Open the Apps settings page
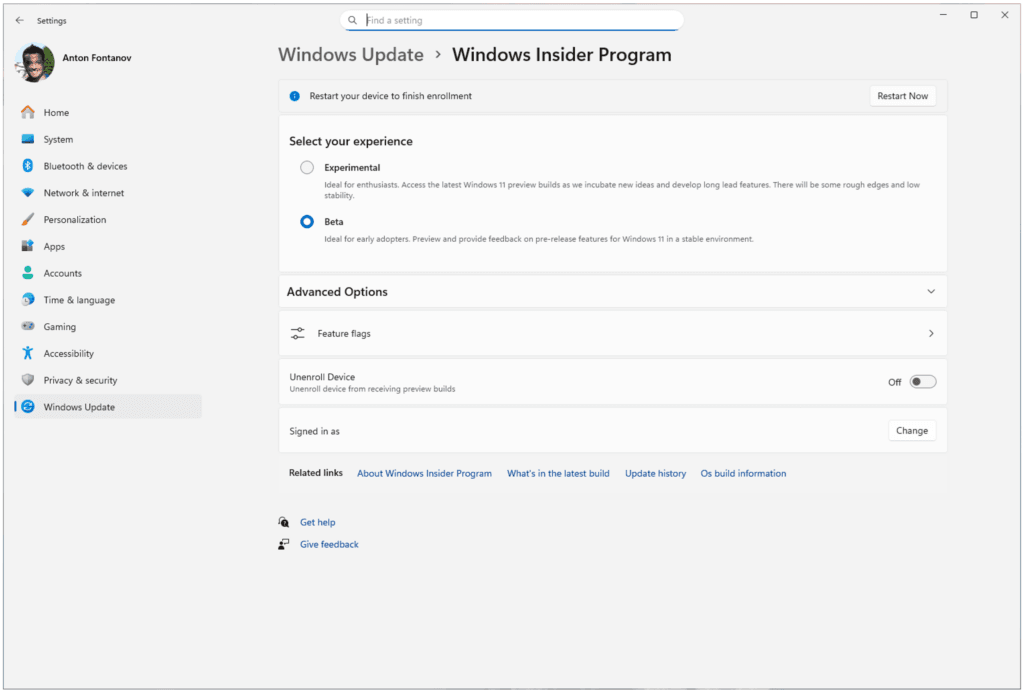This screenshot has height=692, width=1024. (54, 247)
